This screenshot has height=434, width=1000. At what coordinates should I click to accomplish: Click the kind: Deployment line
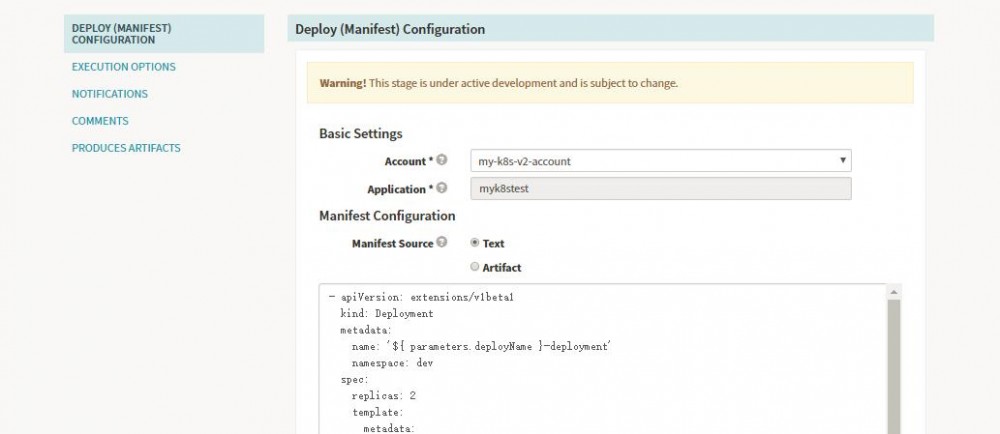[x=387, y=314]
